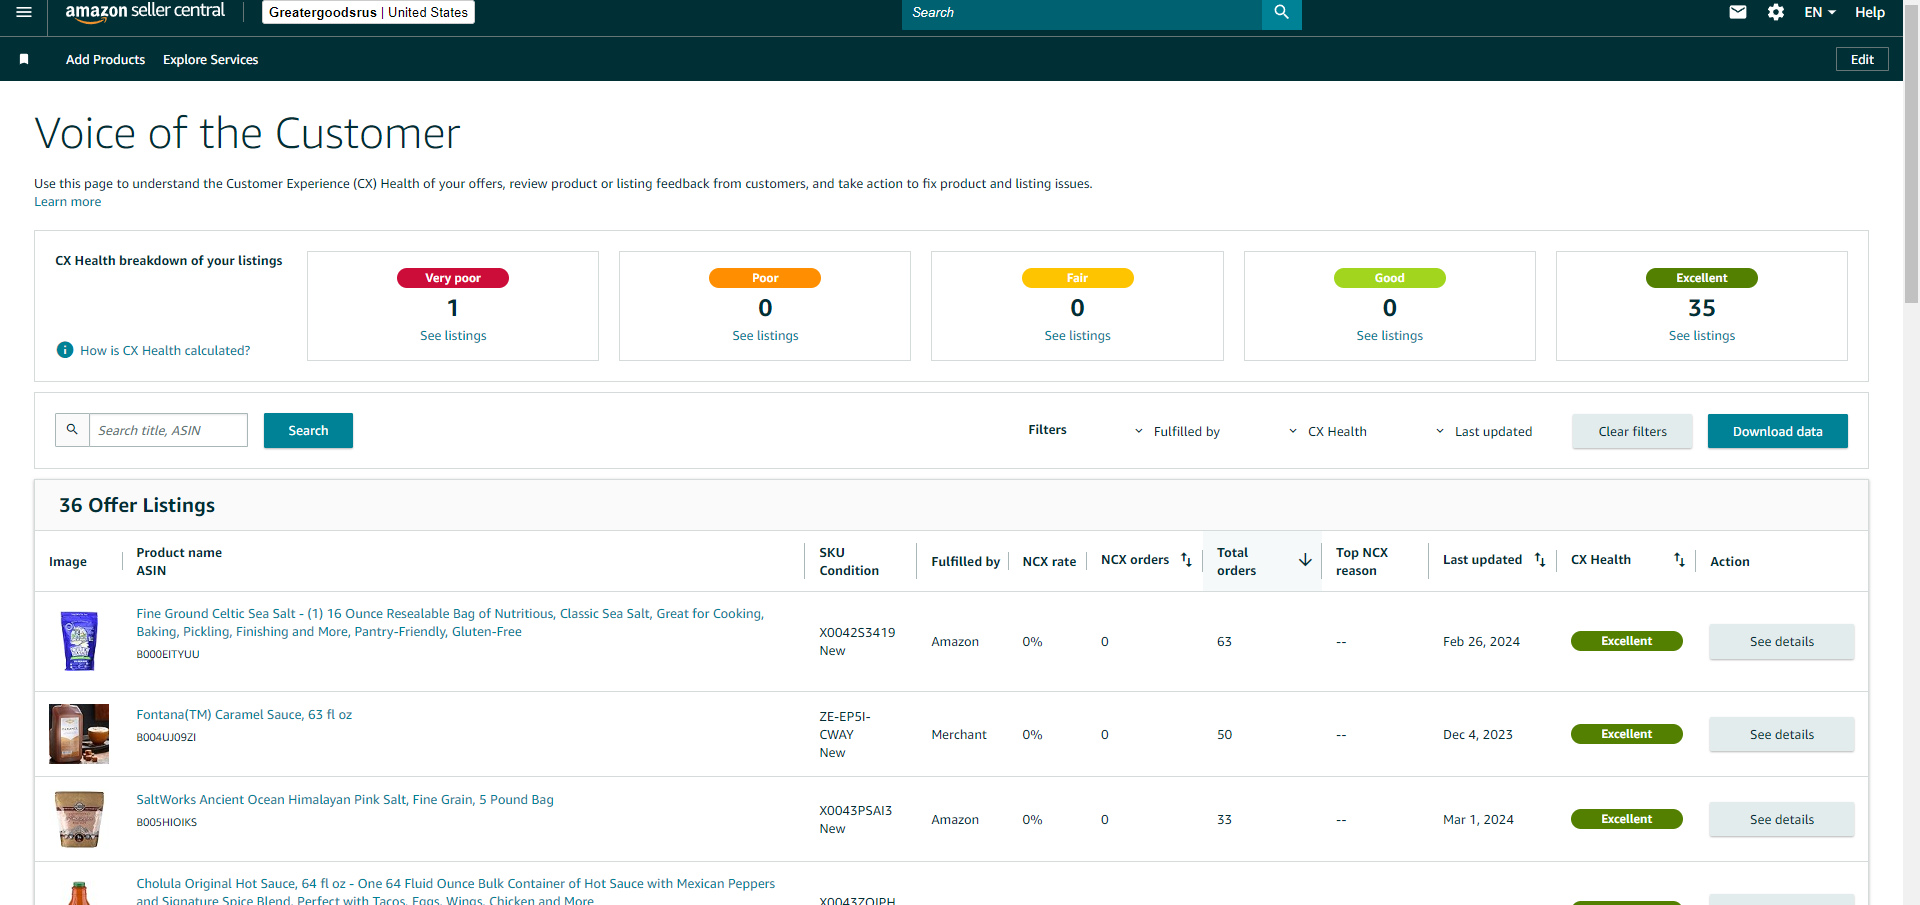Click the Good light green badge

point(1389,278)
